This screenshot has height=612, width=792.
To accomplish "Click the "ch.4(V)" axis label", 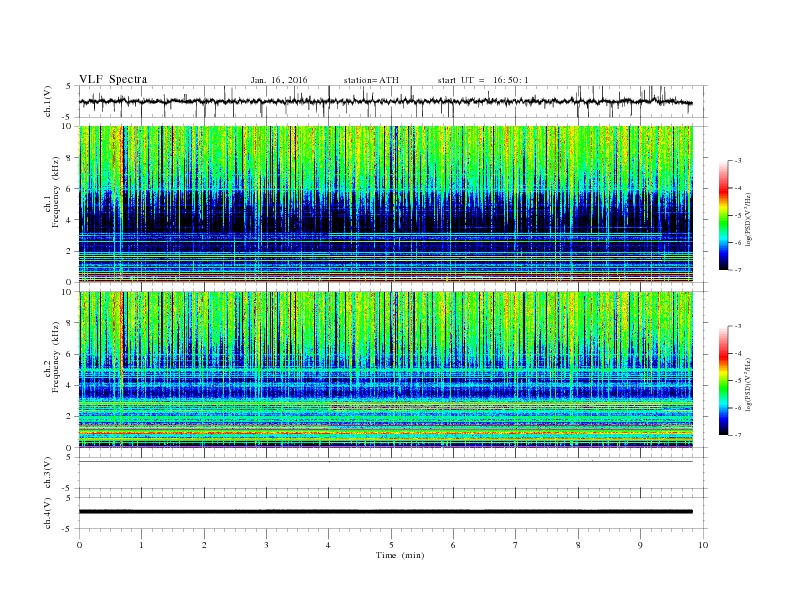I will click(x=48, y=513).
